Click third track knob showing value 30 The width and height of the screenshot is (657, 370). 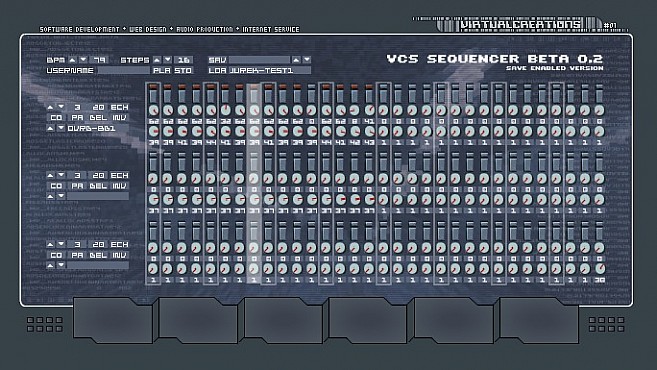click(x=599, y=269)
